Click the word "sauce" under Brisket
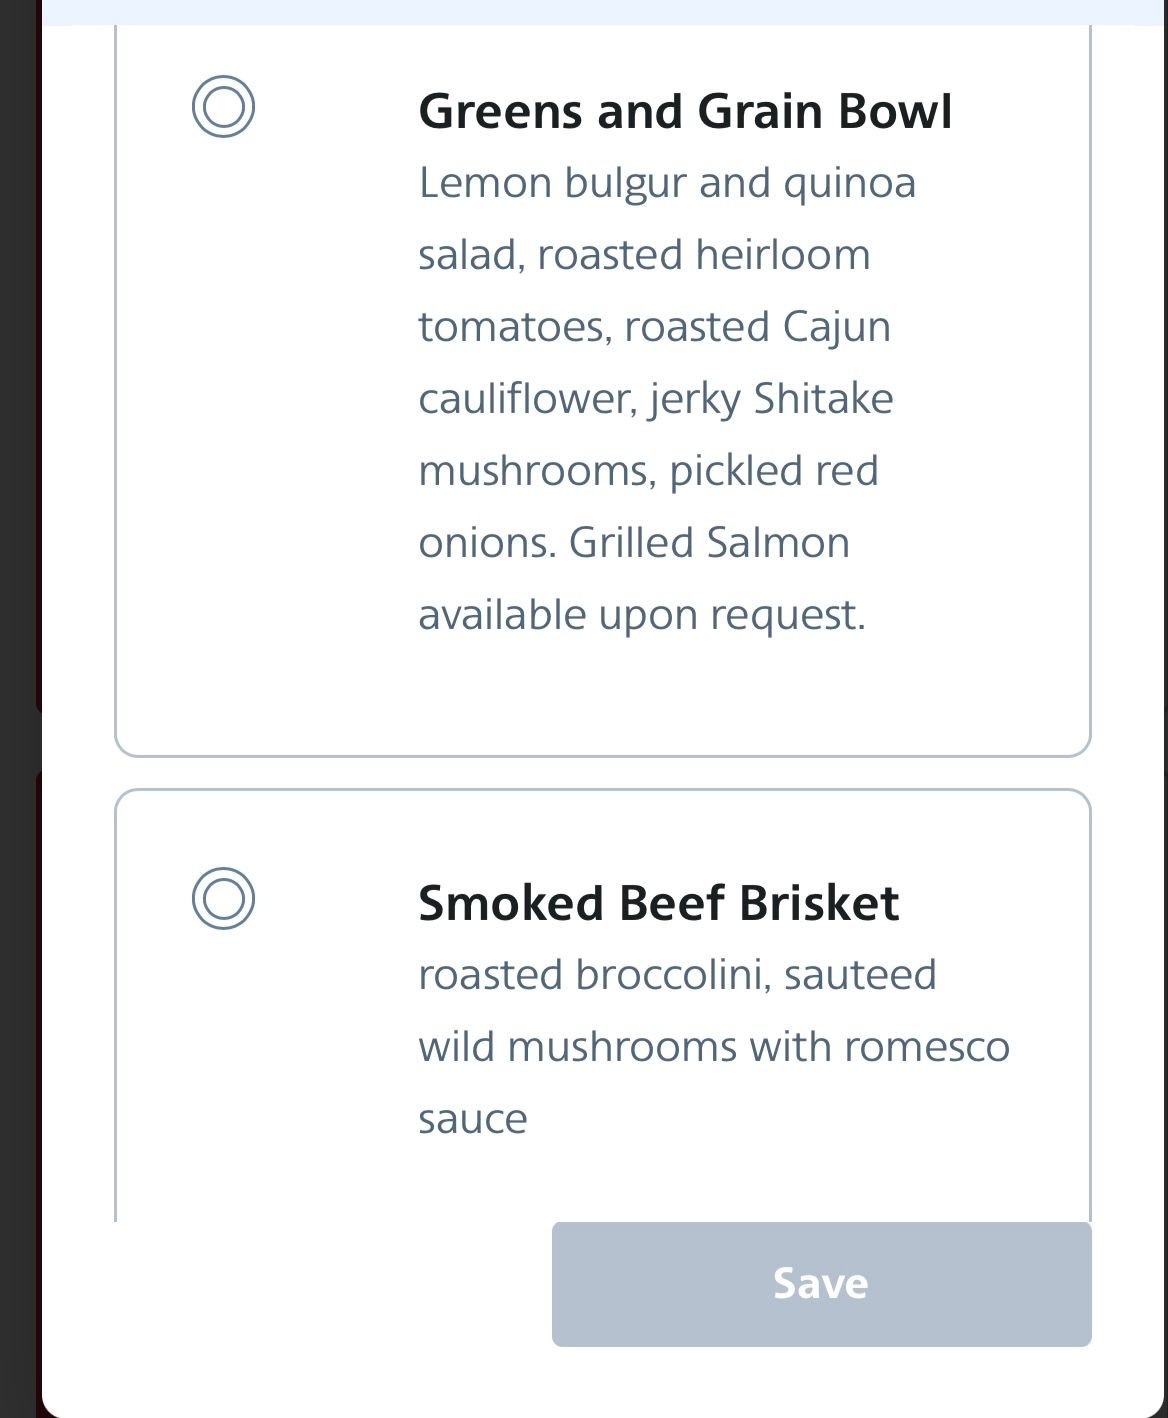This screenshot has width=1168, height=1418. [472, 1119]
